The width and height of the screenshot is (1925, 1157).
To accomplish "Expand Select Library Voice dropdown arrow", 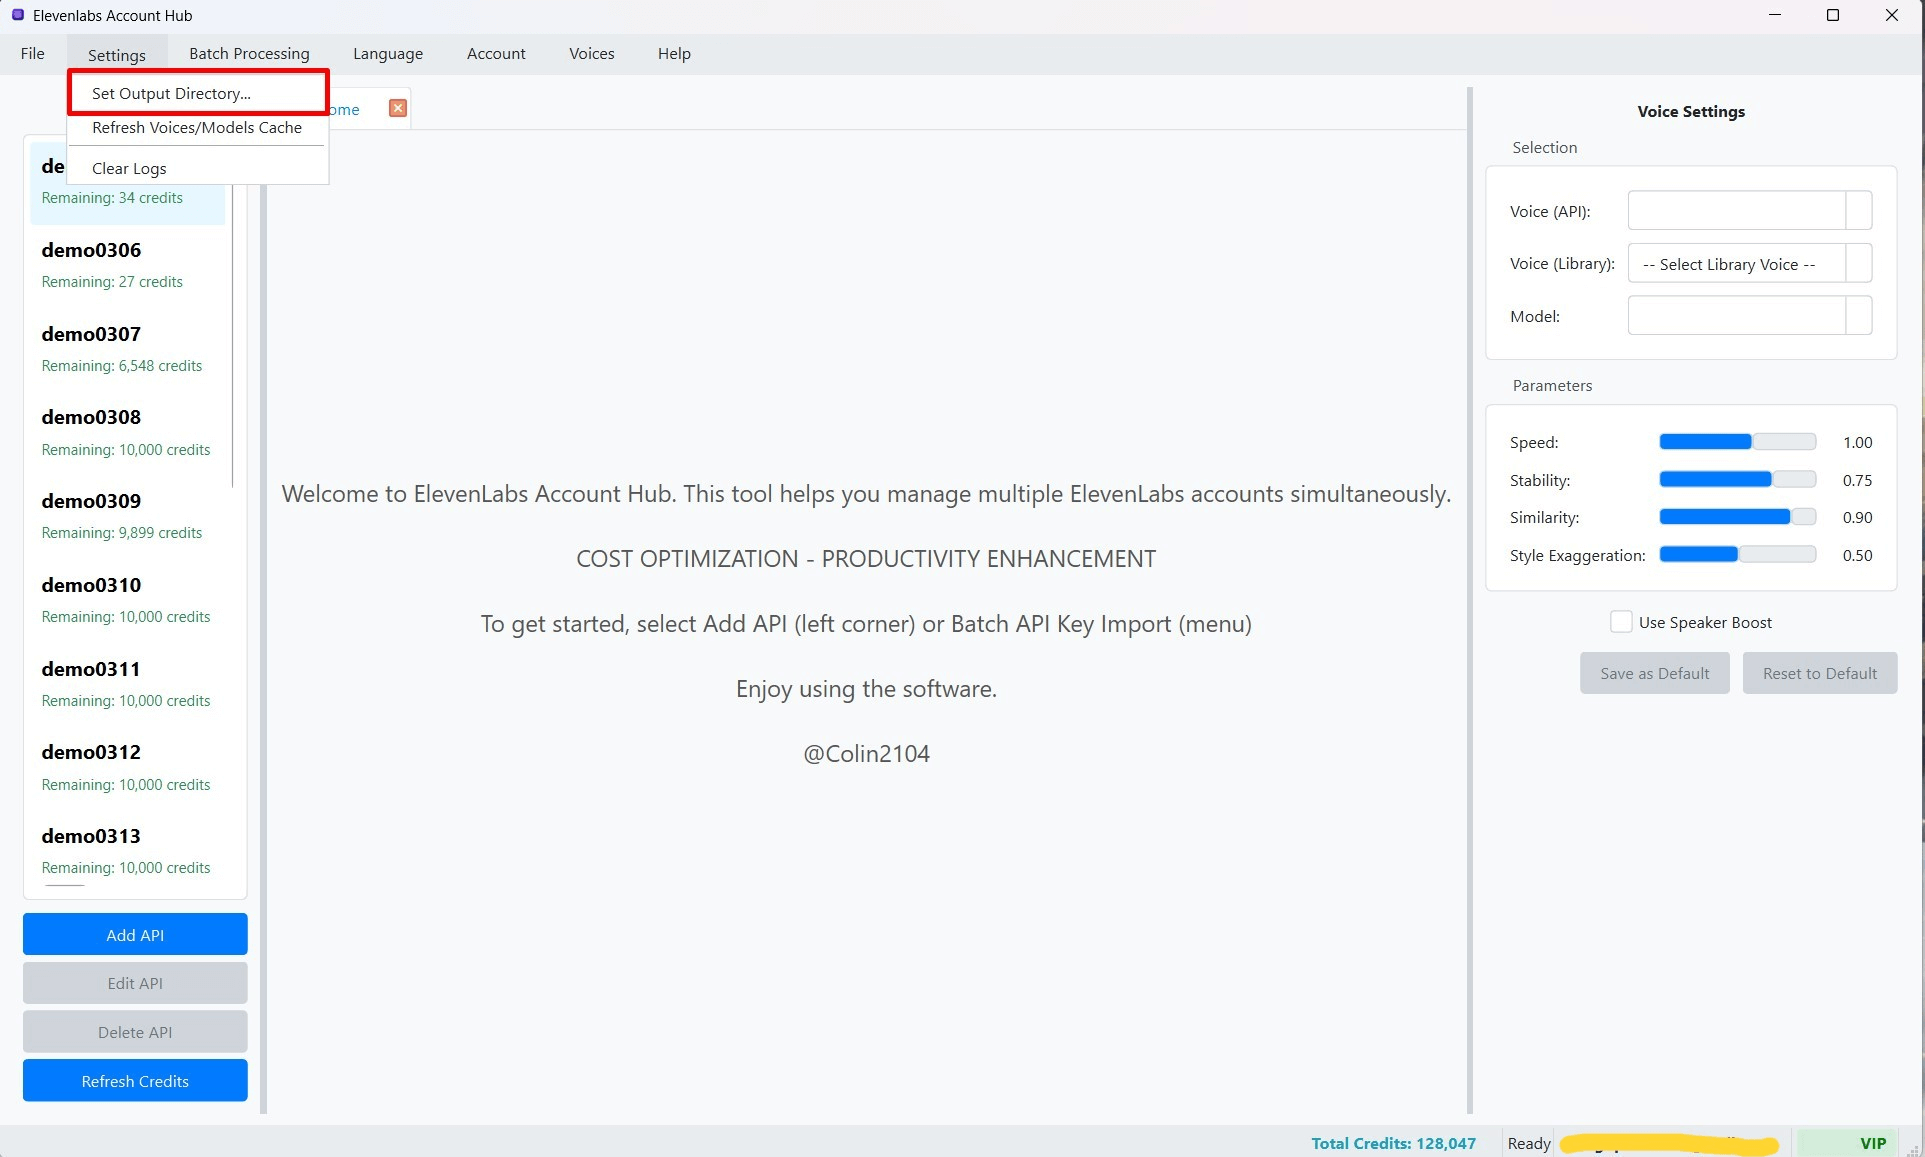I will [1859, 264].
